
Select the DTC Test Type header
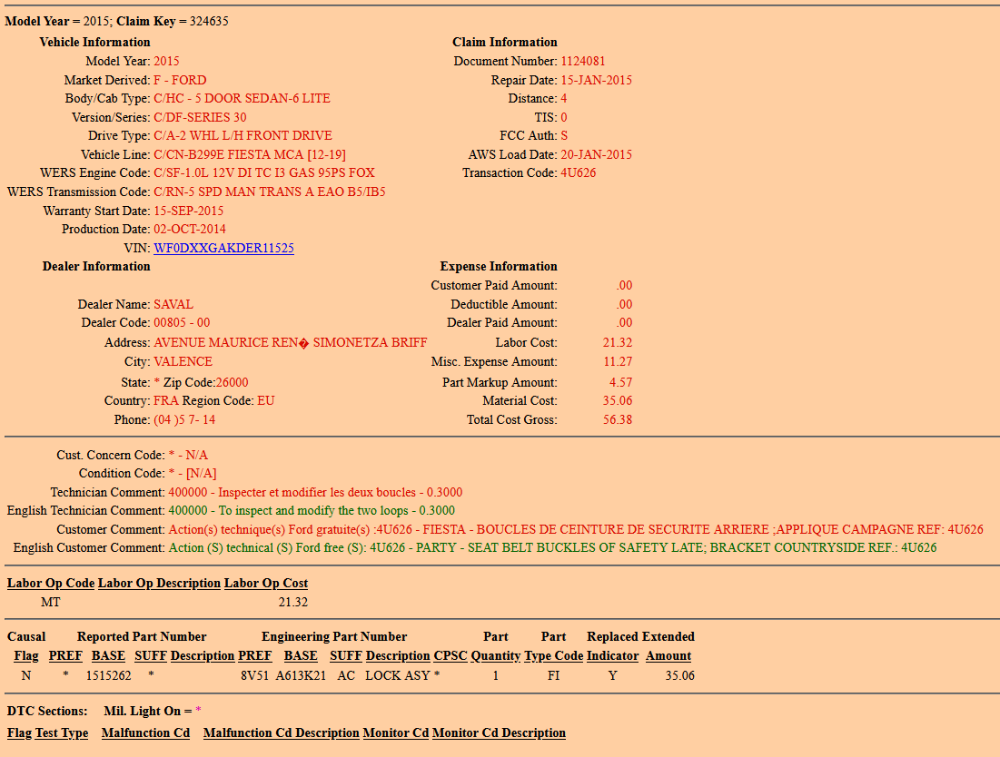point(62,733)
